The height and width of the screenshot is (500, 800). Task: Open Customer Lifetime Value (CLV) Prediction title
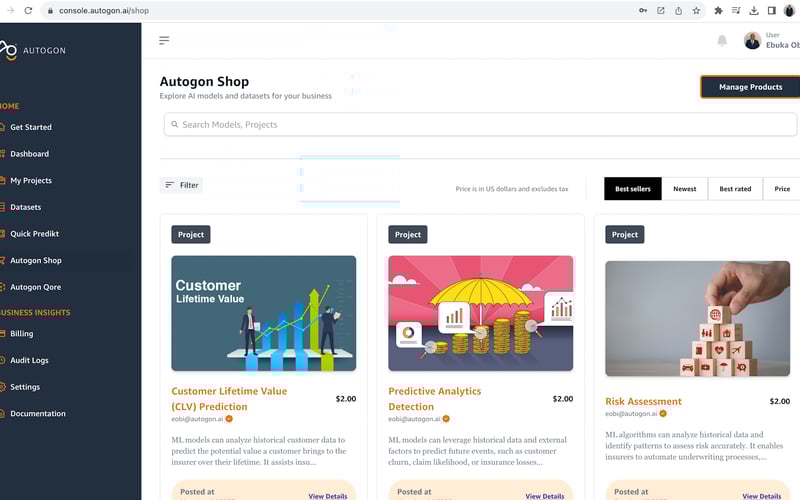(229, 399)
